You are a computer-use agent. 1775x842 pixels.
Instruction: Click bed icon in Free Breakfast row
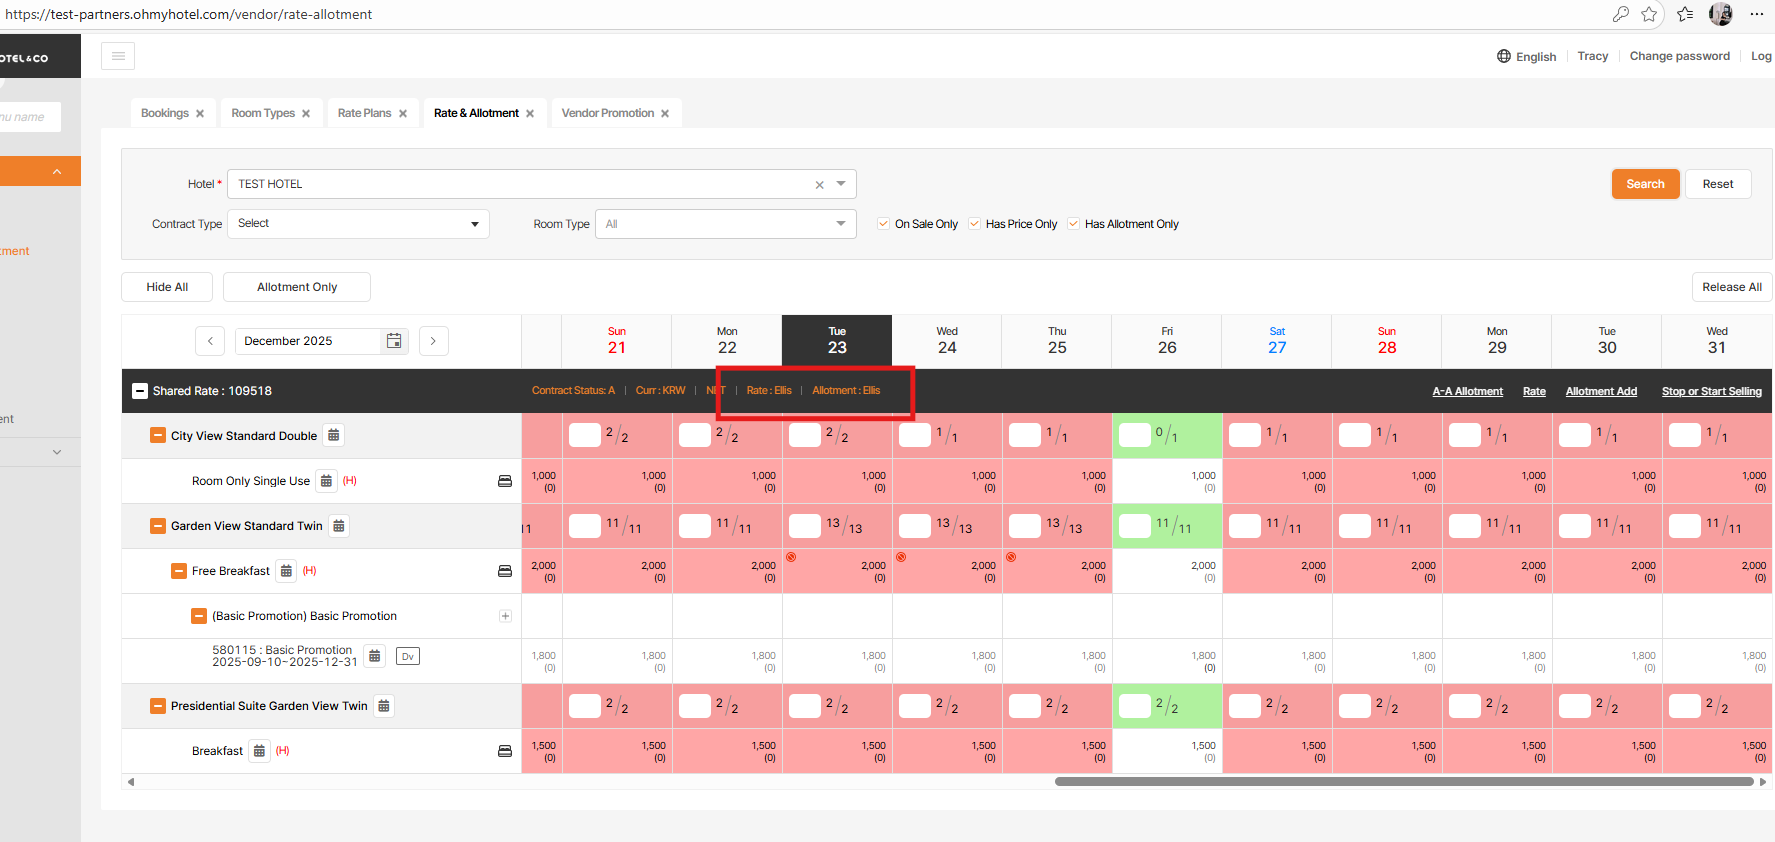click(x=505, y=571)
